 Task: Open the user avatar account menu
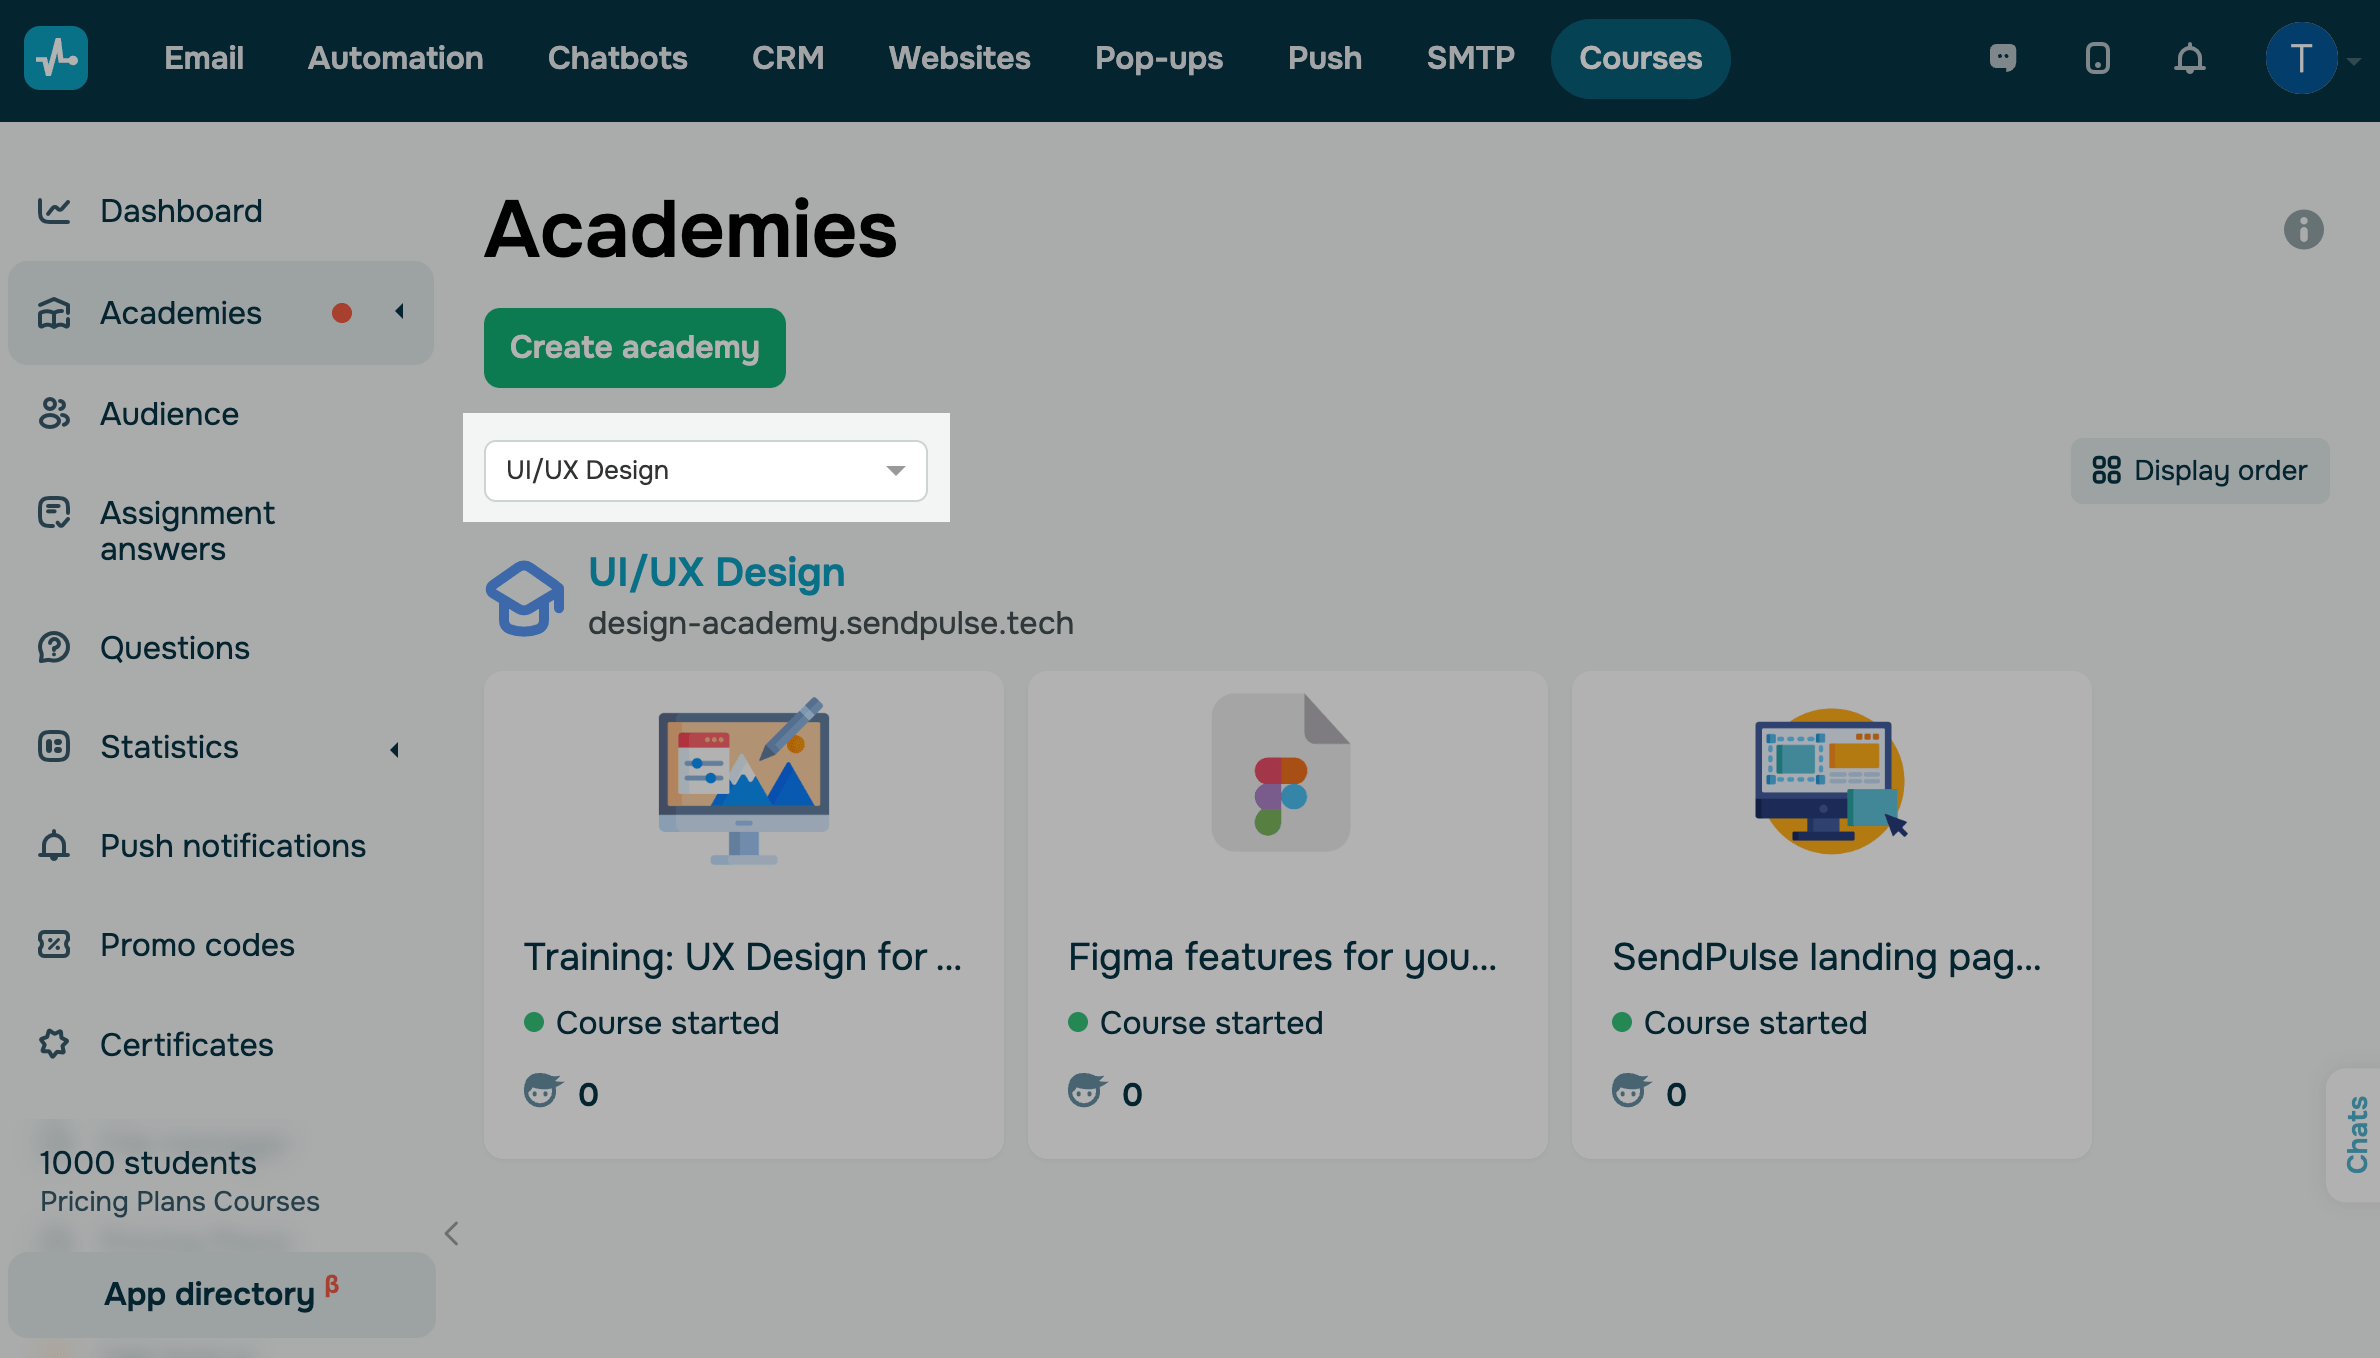[x=2301, y=58]
